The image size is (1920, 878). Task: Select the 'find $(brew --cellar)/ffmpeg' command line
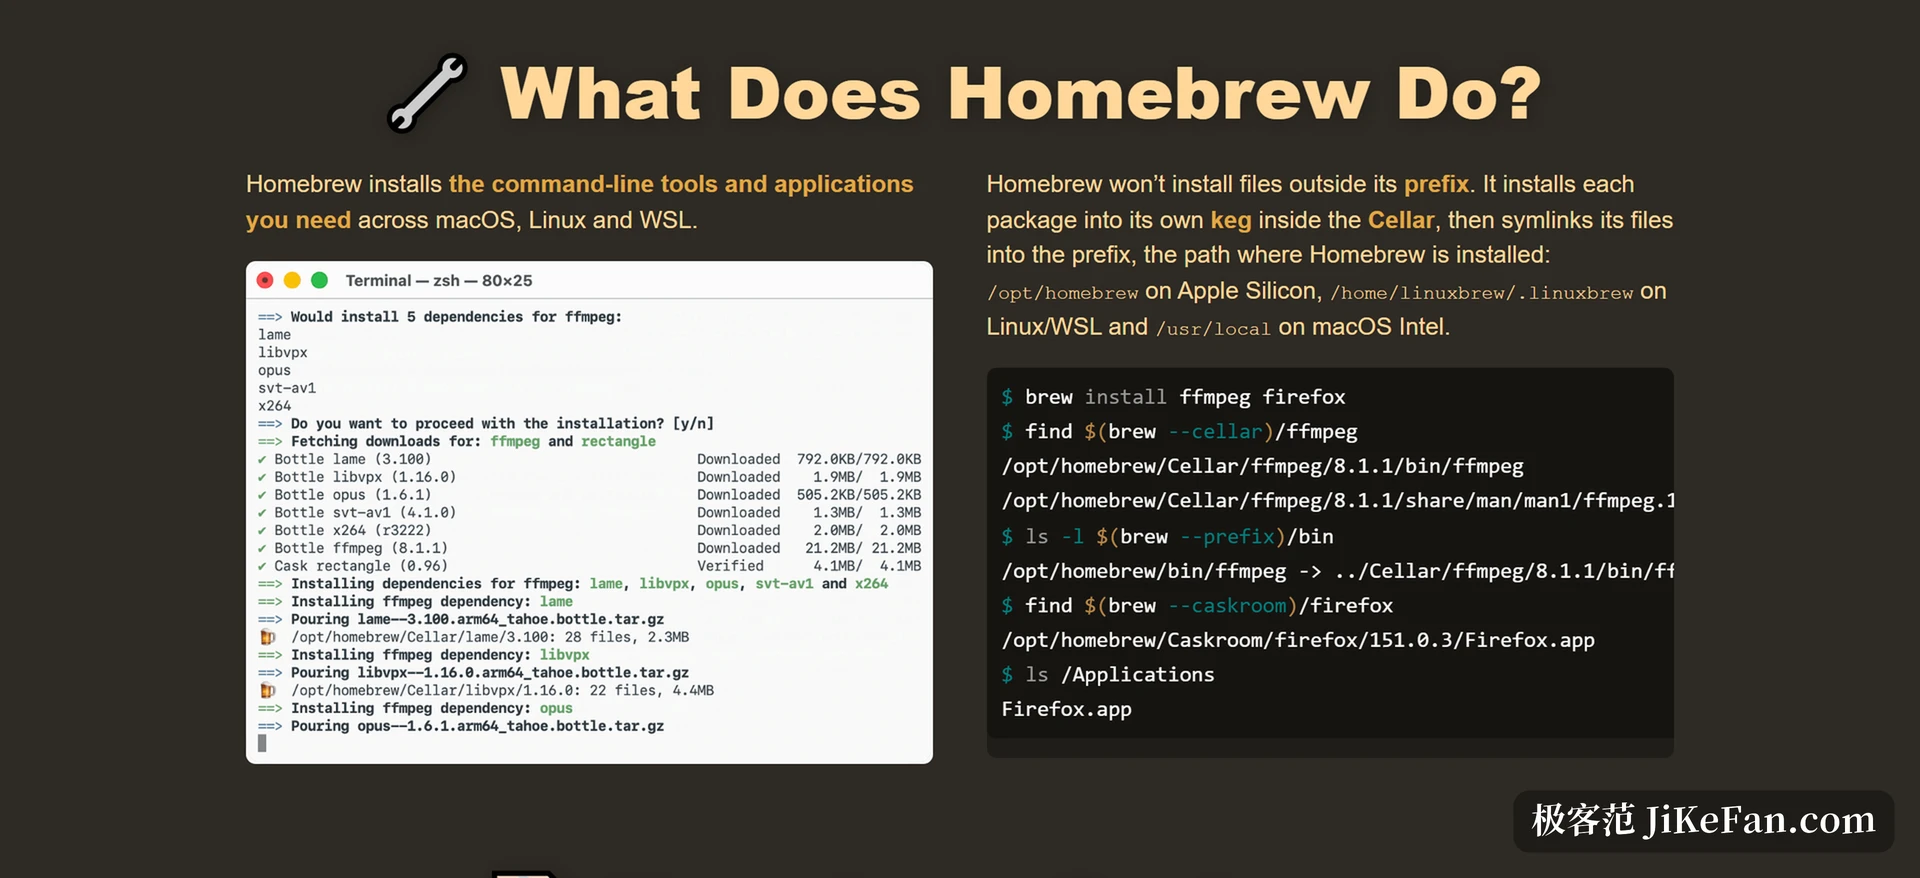pyautogui.click(x=1179, y=432)
